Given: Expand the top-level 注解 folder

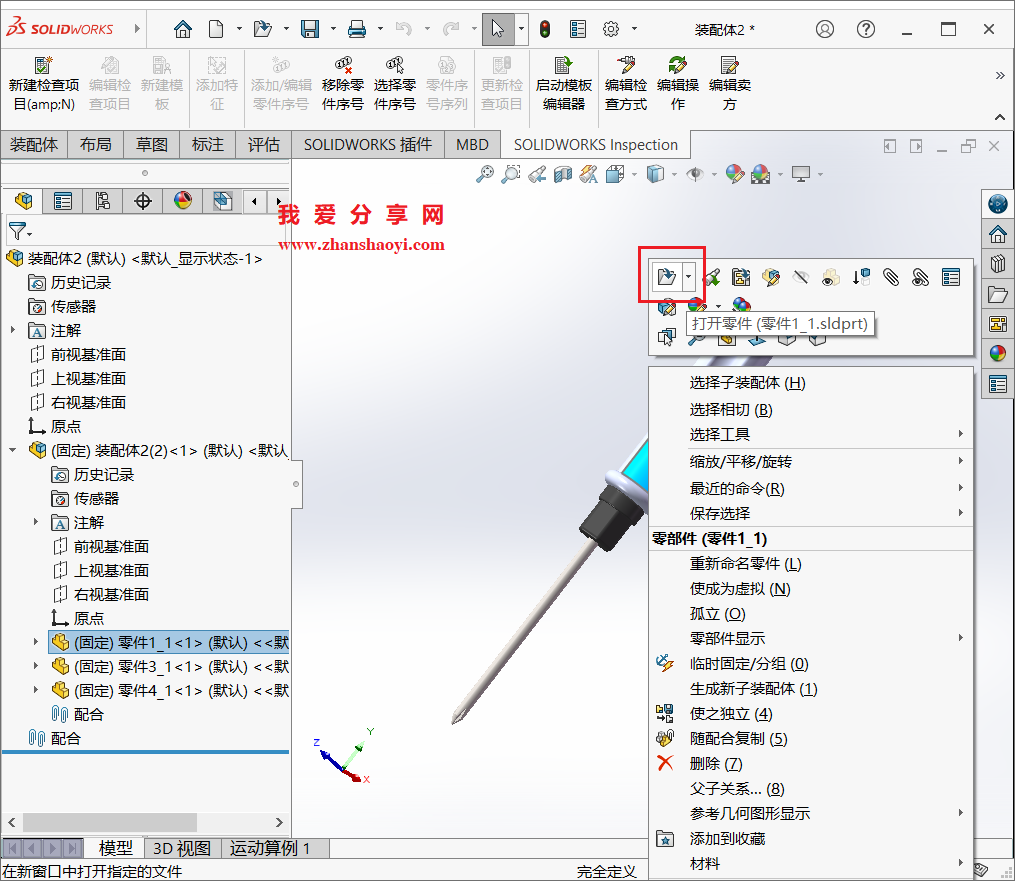Looking at the screenshot, I should click(x=12, y=330).
